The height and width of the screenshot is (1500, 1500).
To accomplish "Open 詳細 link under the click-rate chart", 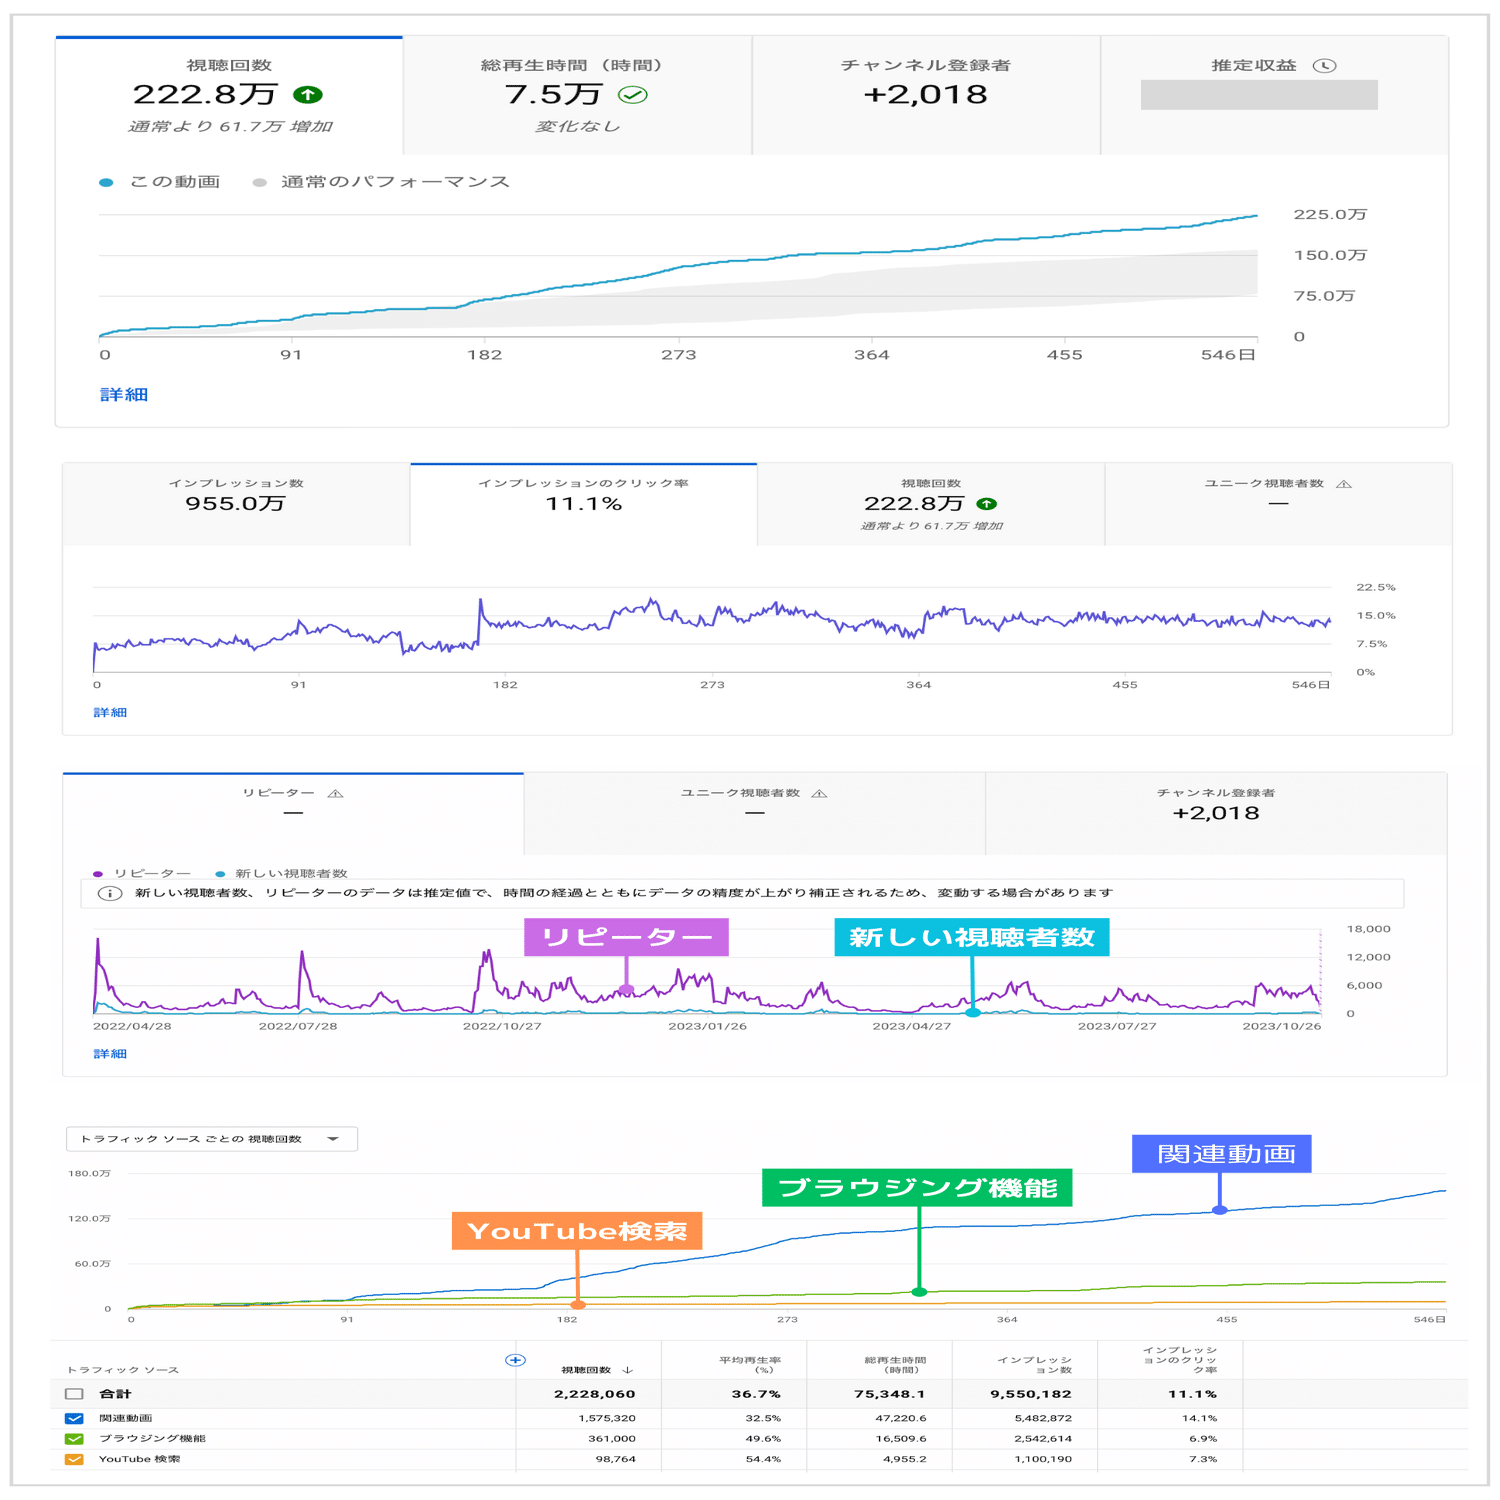I will tap(110, 713).
